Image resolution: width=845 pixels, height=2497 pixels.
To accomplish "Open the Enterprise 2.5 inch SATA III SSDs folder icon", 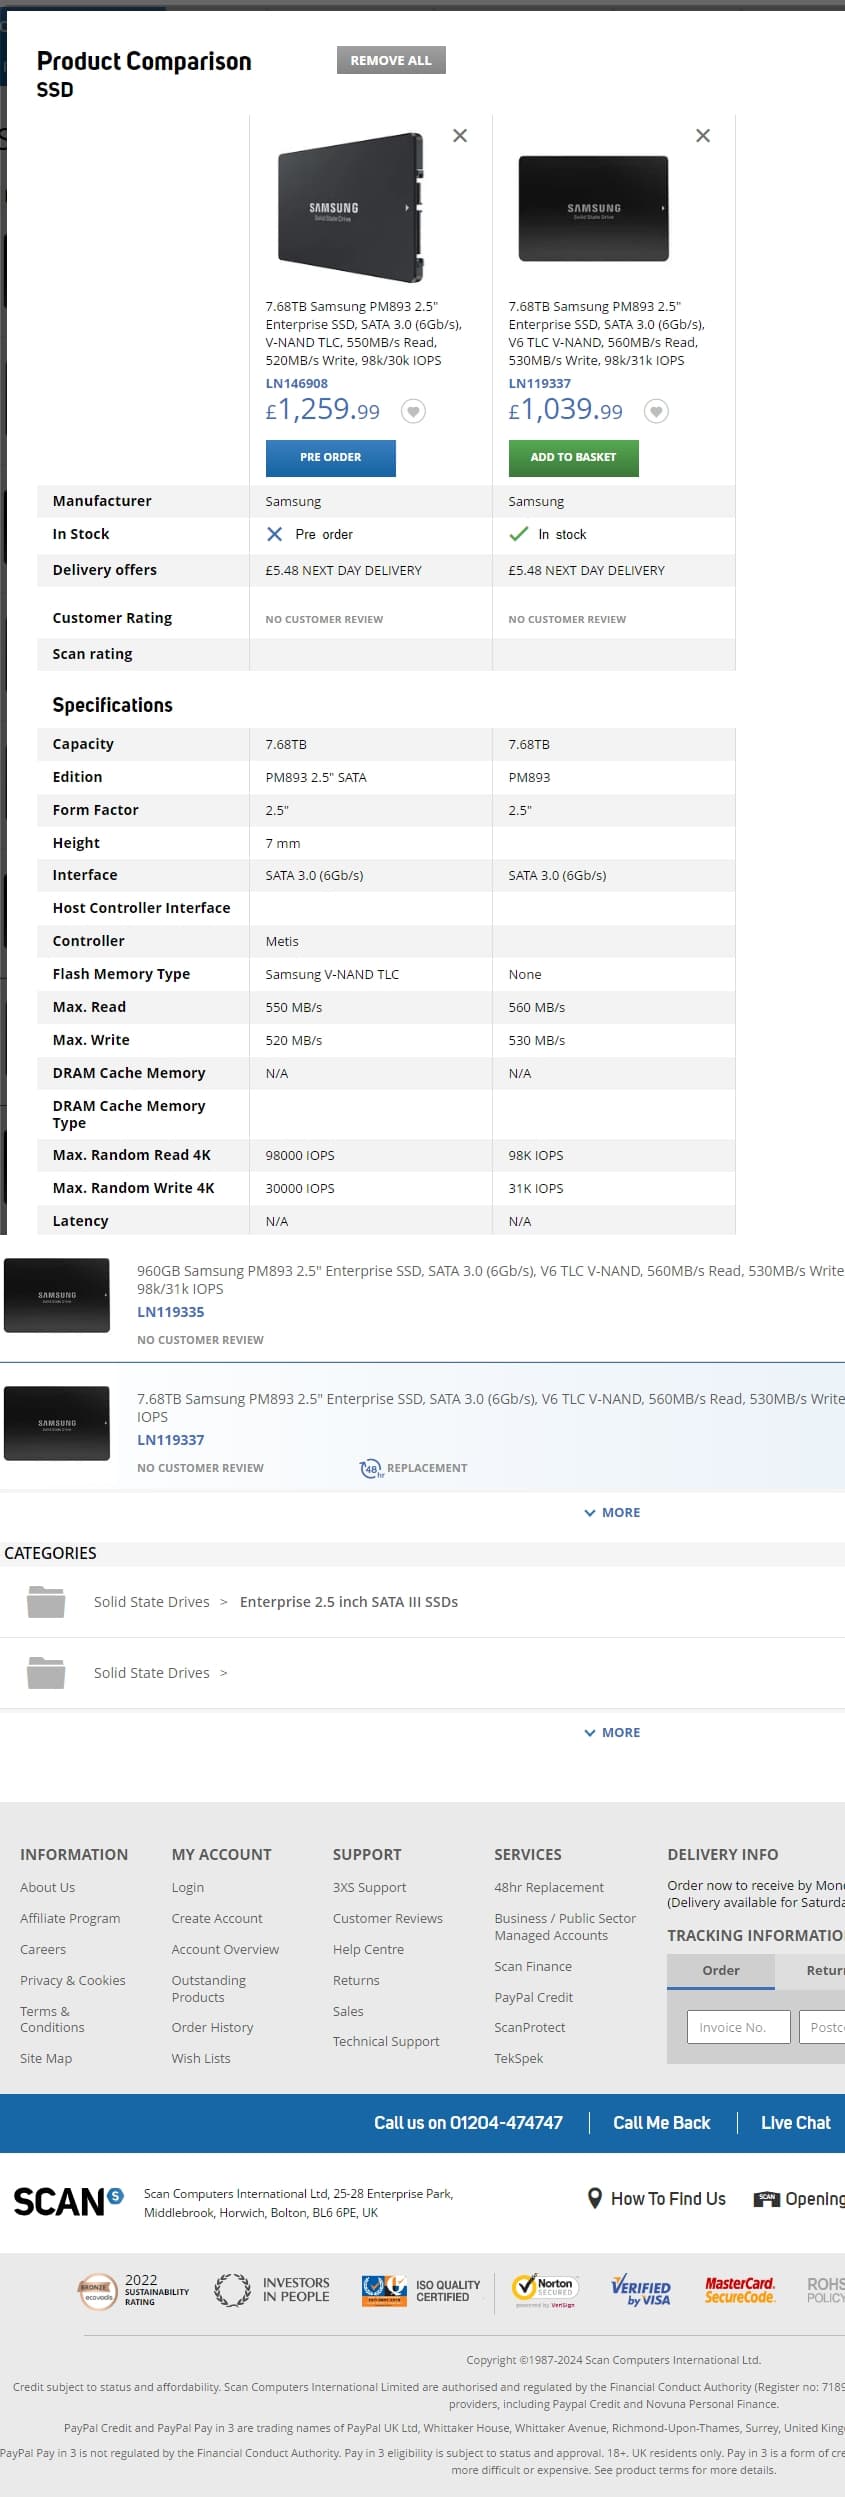I will [x=46, y=1601].
